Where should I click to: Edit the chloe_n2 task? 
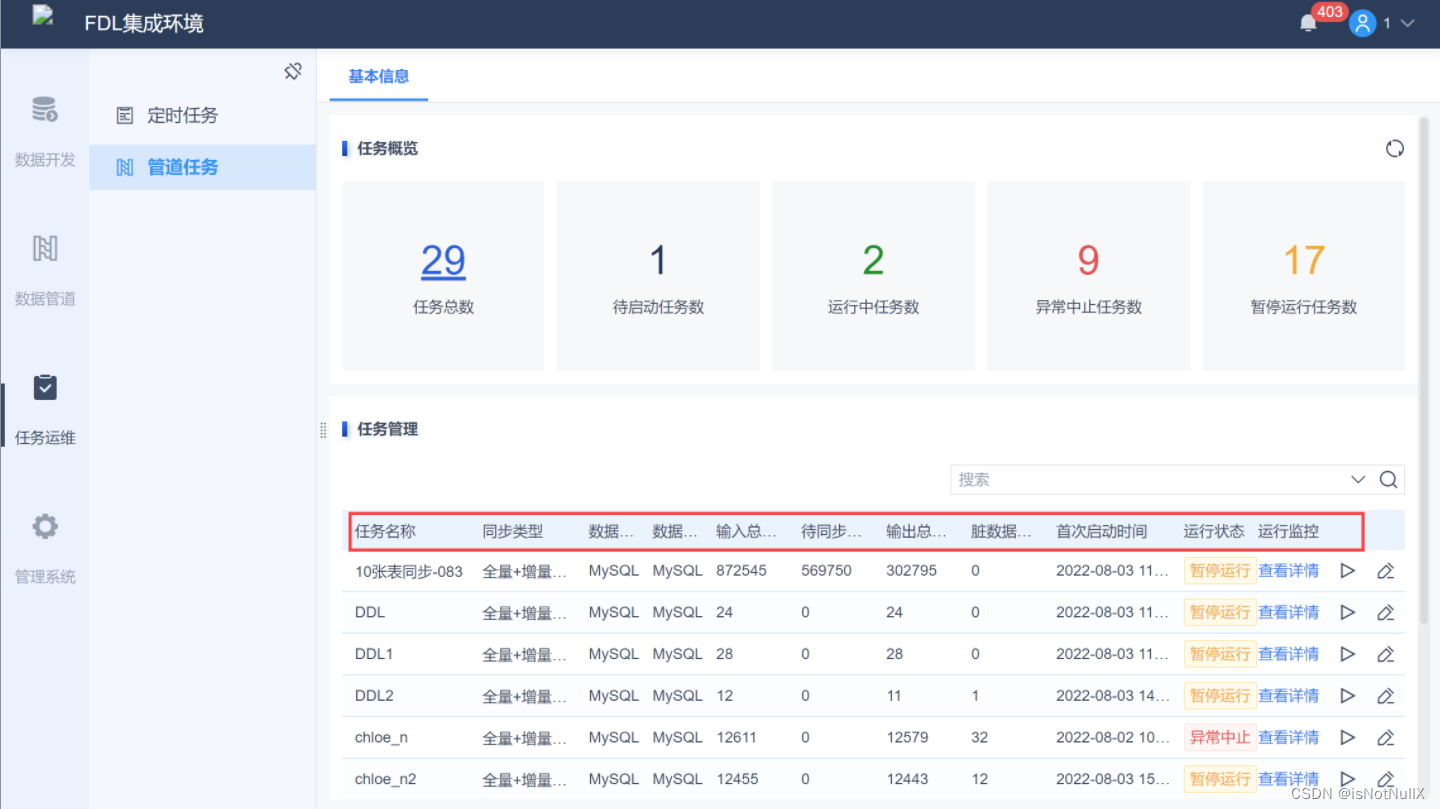coord(1385,779)
